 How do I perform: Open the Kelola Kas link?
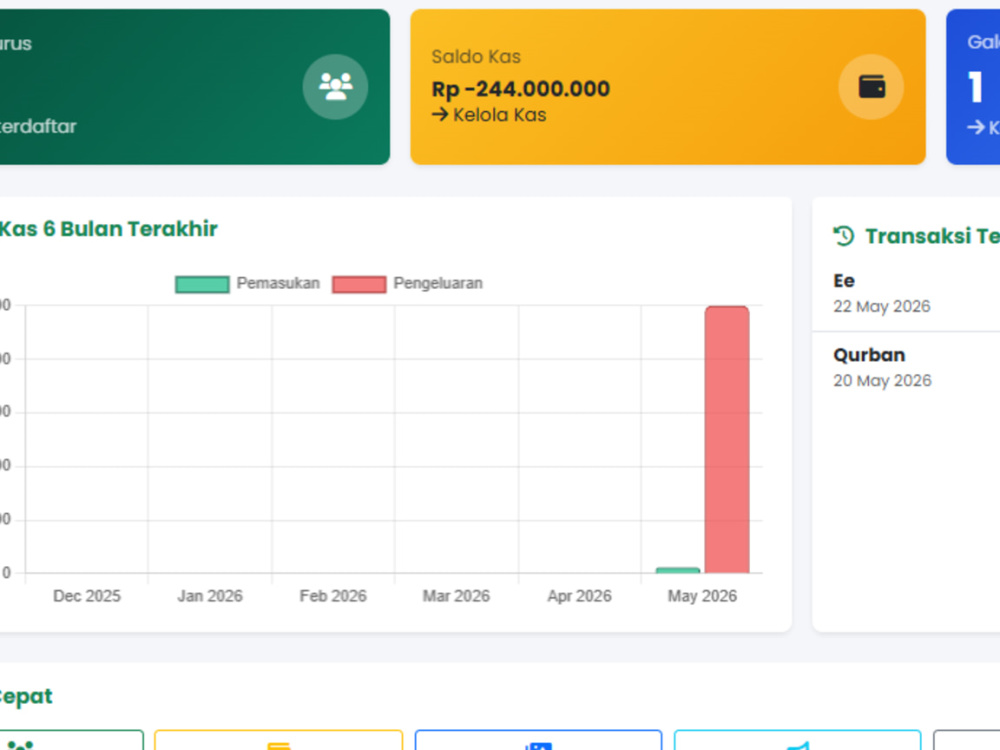click(489, 115)
